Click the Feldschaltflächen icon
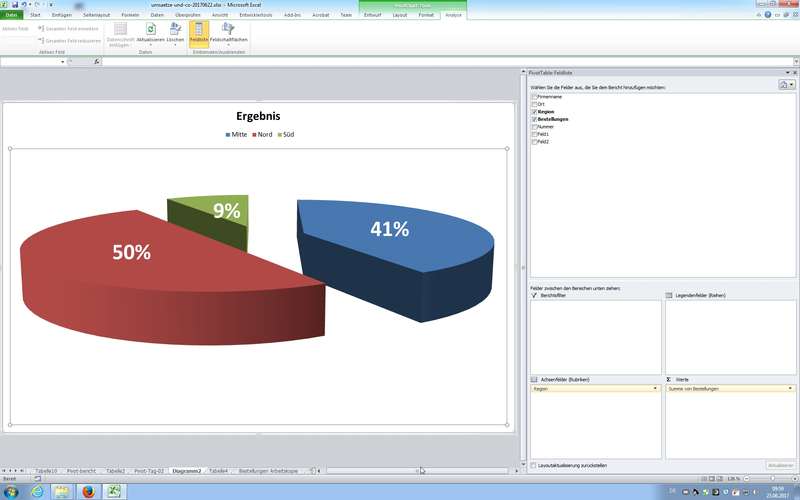The height and width of the screenshot is (500, 800). click(229, 29)
